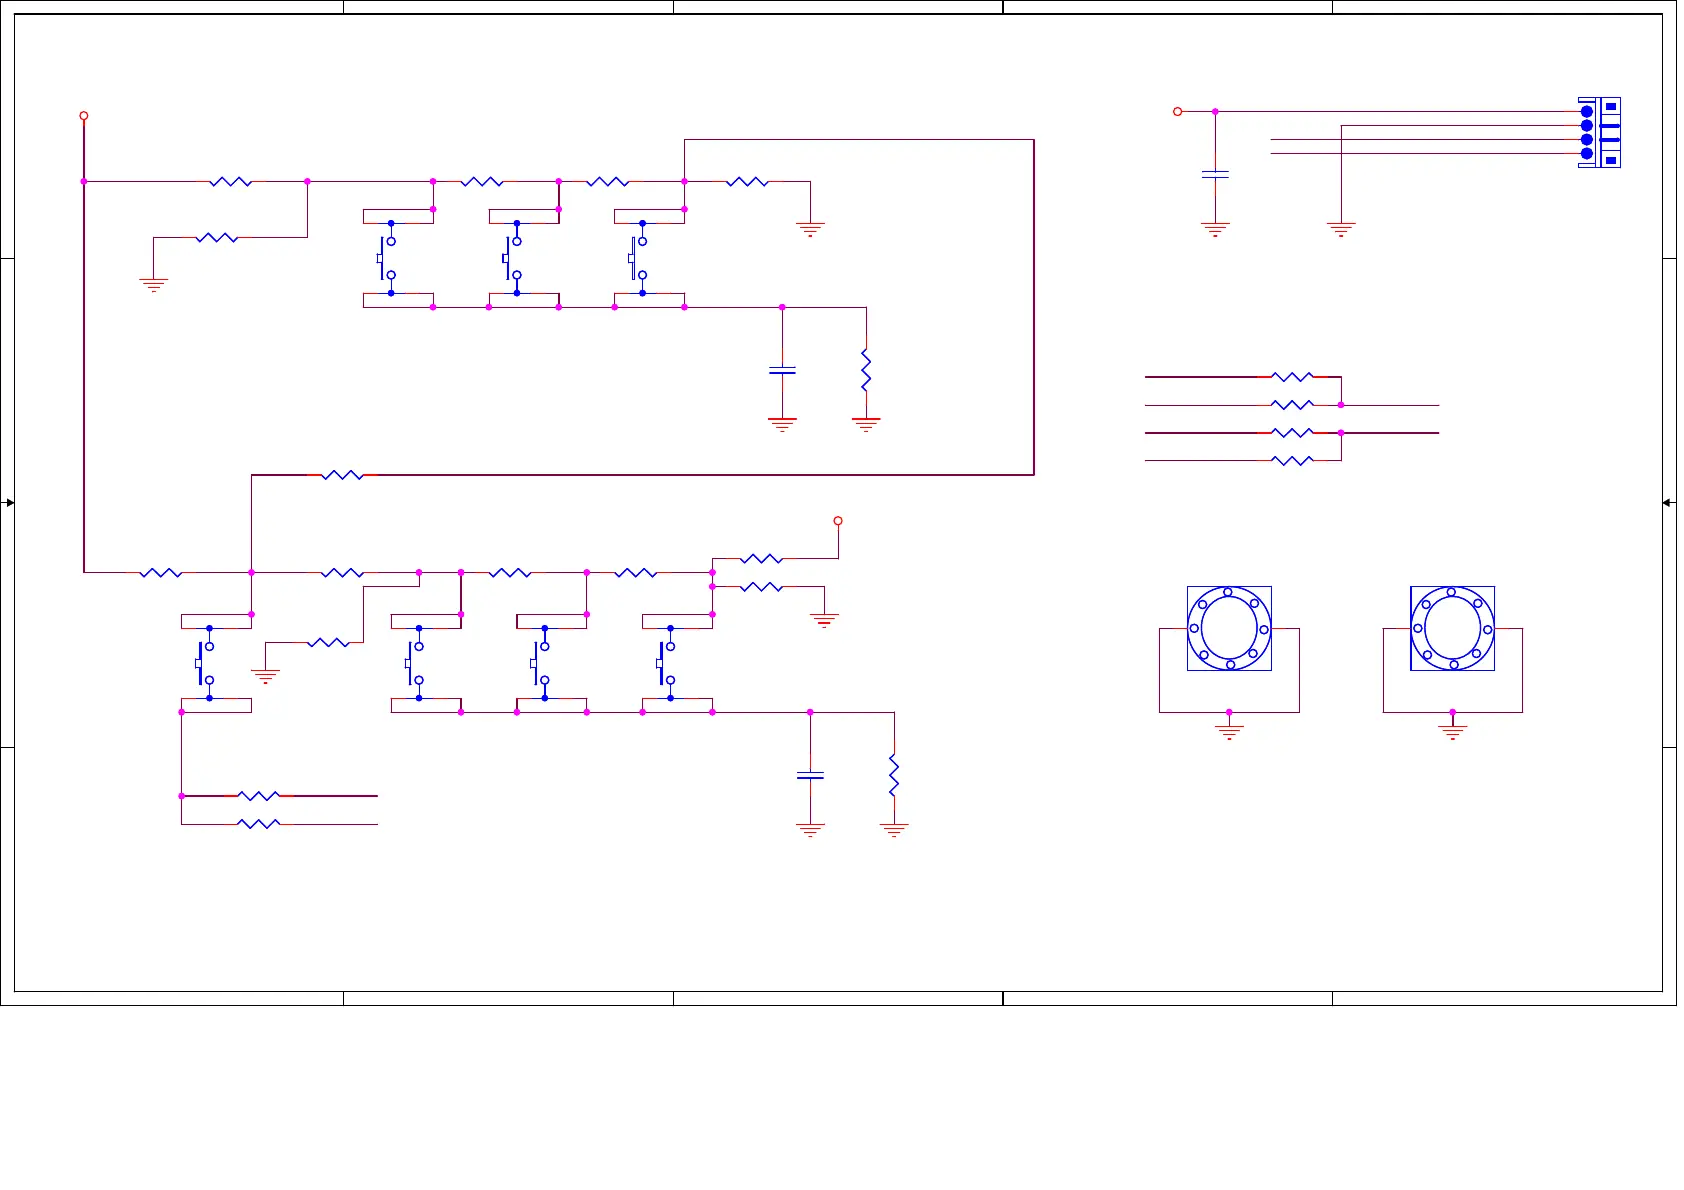
Task: Select the isolated leftmost lower-row push button
Action: coord(205,663)
